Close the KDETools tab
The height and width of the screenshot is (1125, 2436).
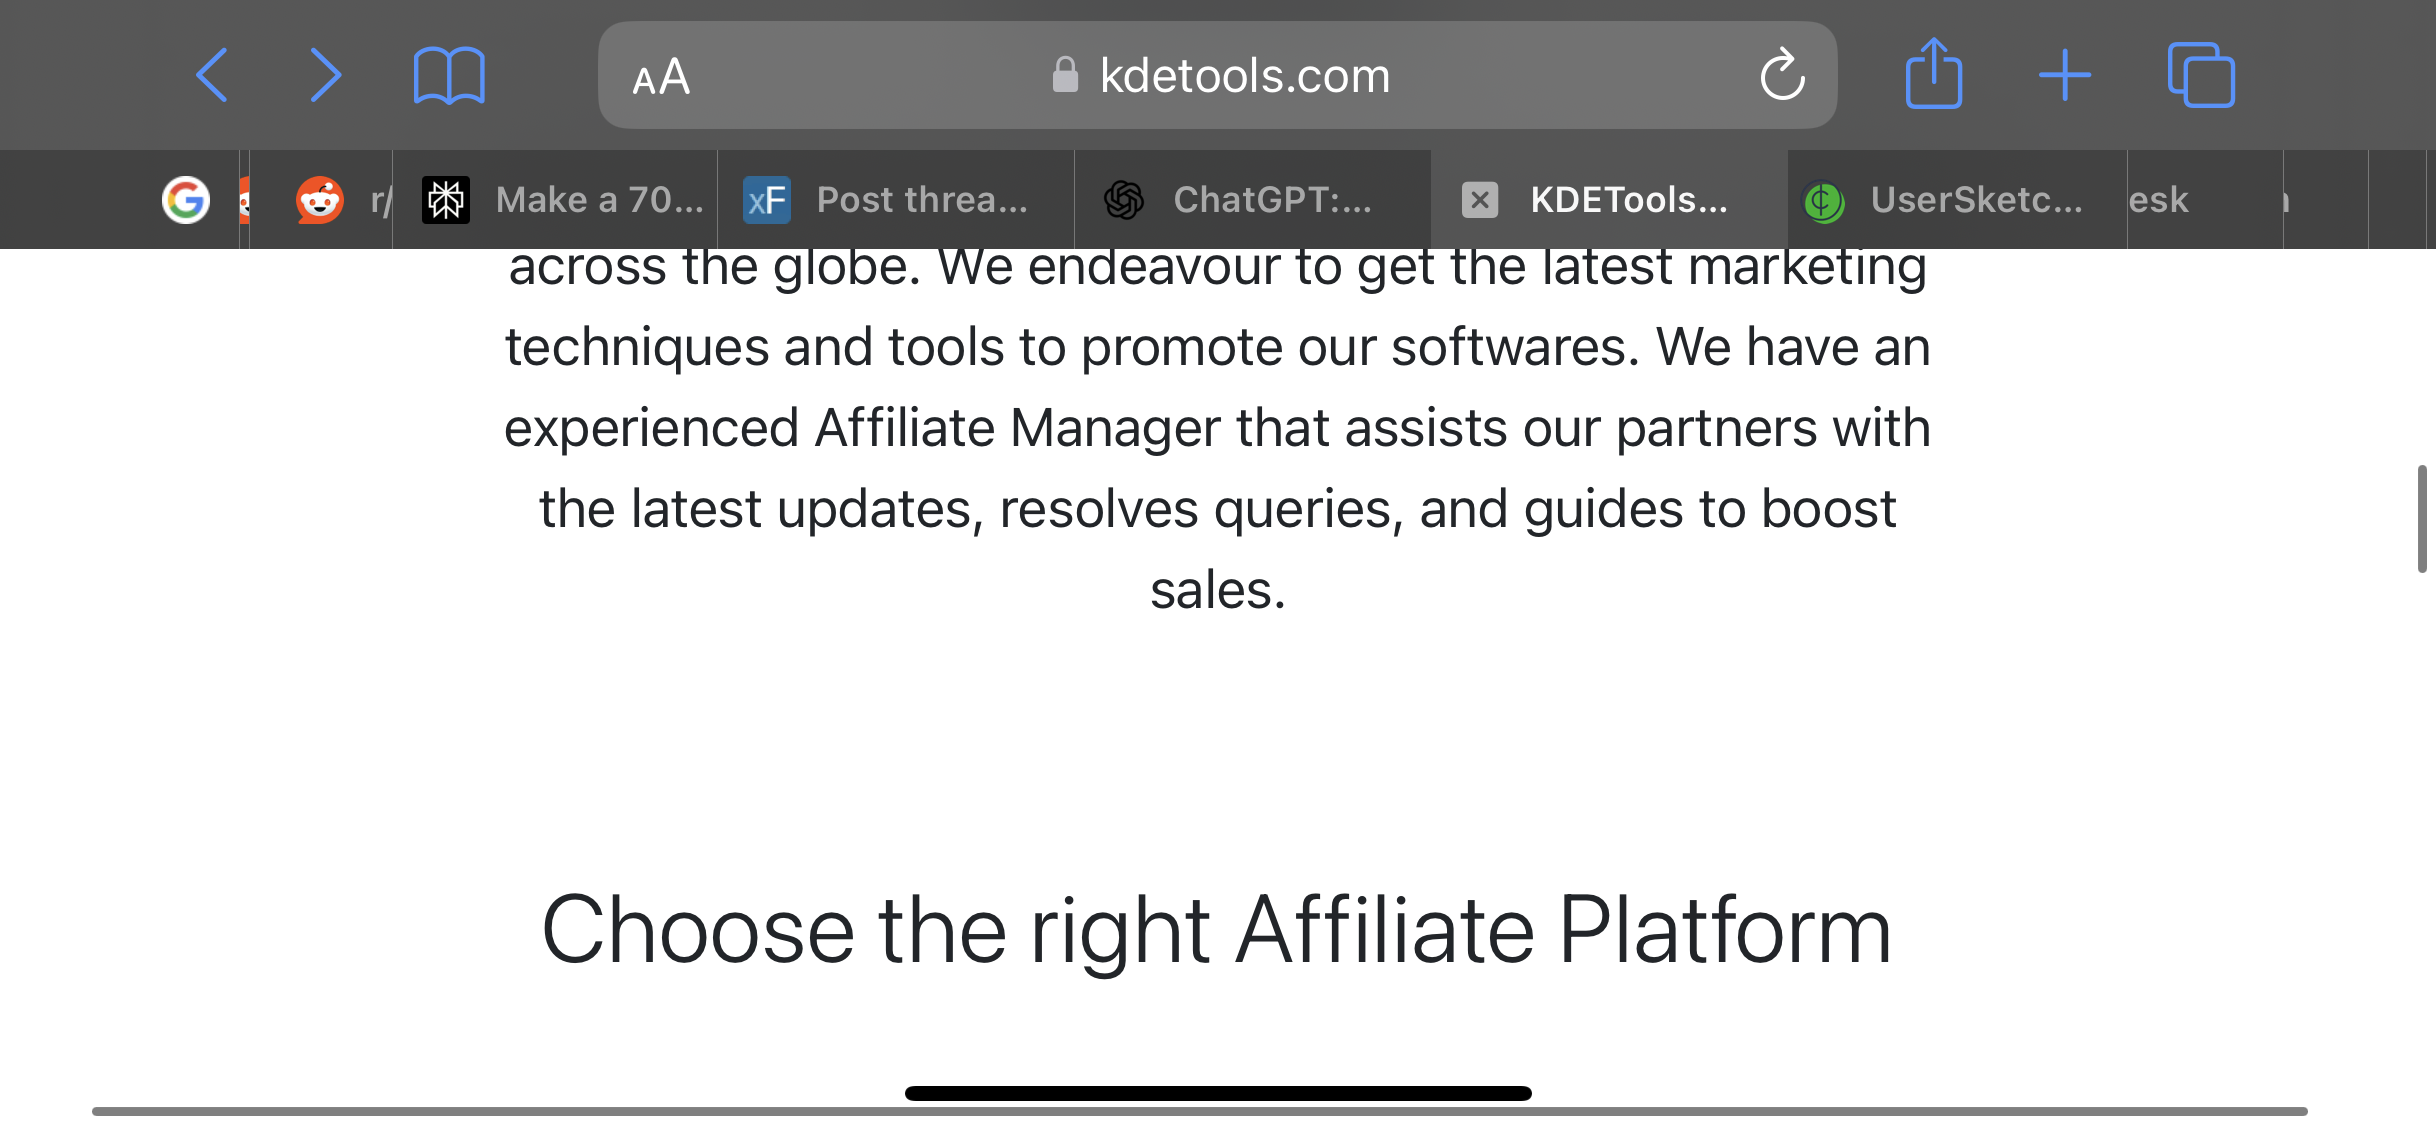[x=1480, y=200]
